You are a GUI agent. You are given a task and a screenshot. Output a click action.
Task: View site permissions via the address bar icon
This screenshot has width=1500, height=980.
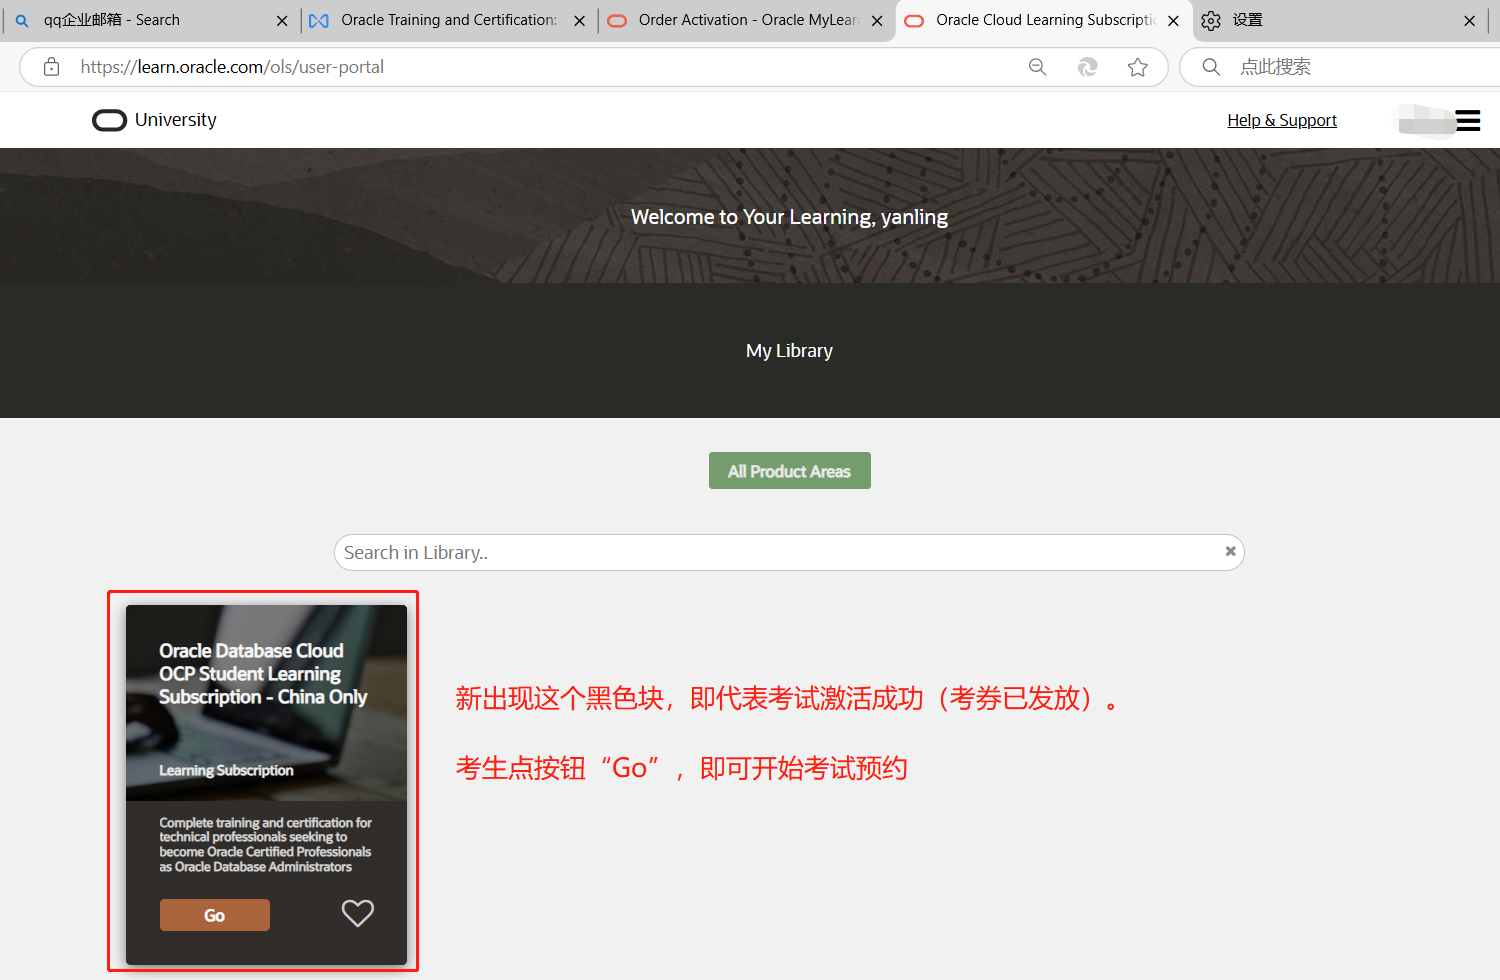point(51,66)
